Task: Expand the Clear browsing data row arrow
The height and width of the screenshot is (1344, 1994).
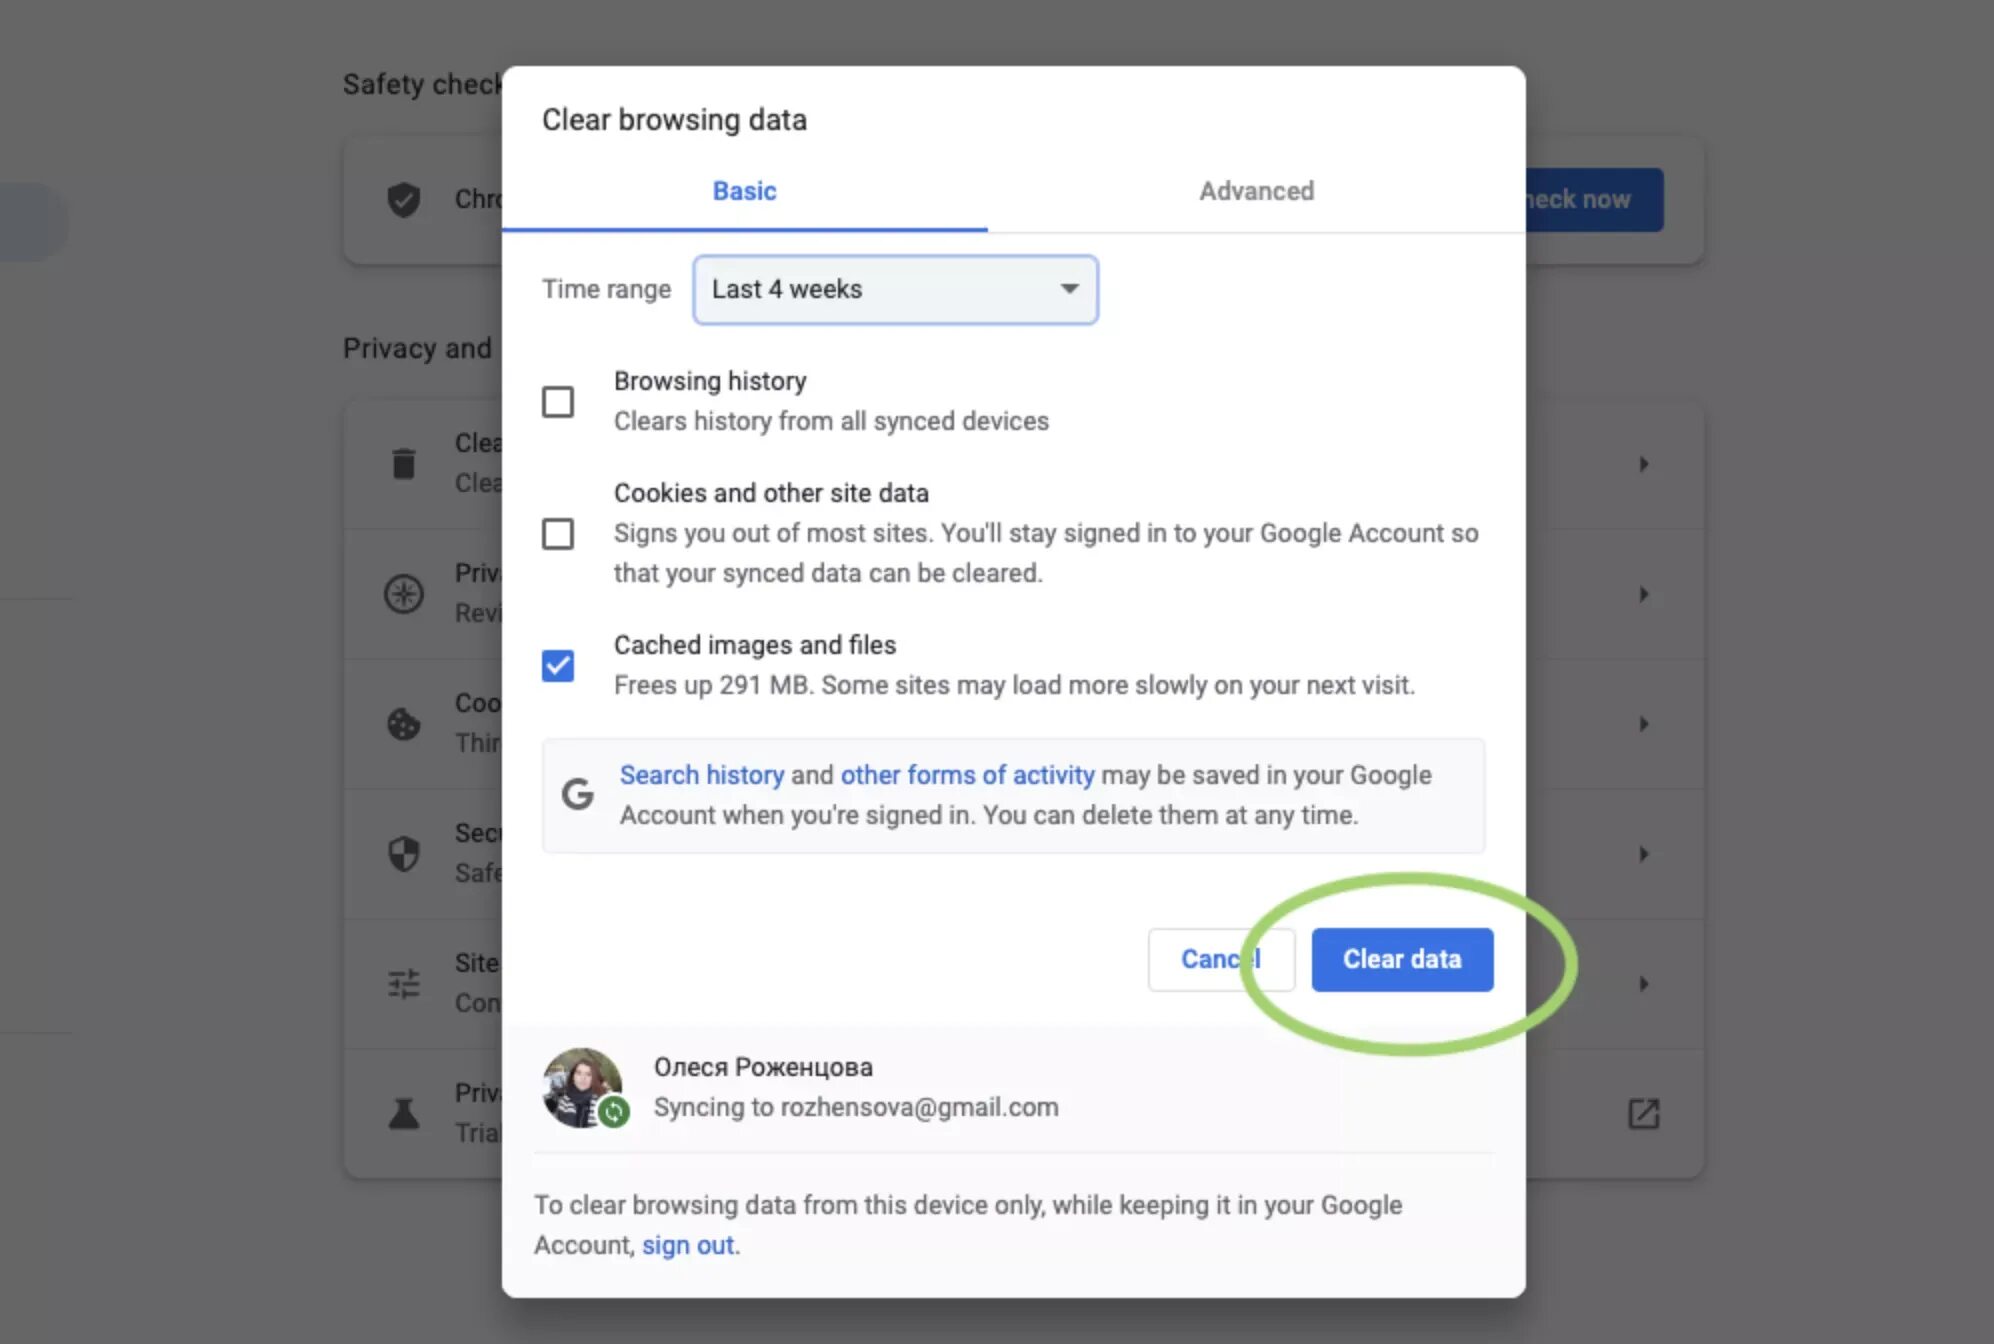Action: click(x=1643, y=463)
